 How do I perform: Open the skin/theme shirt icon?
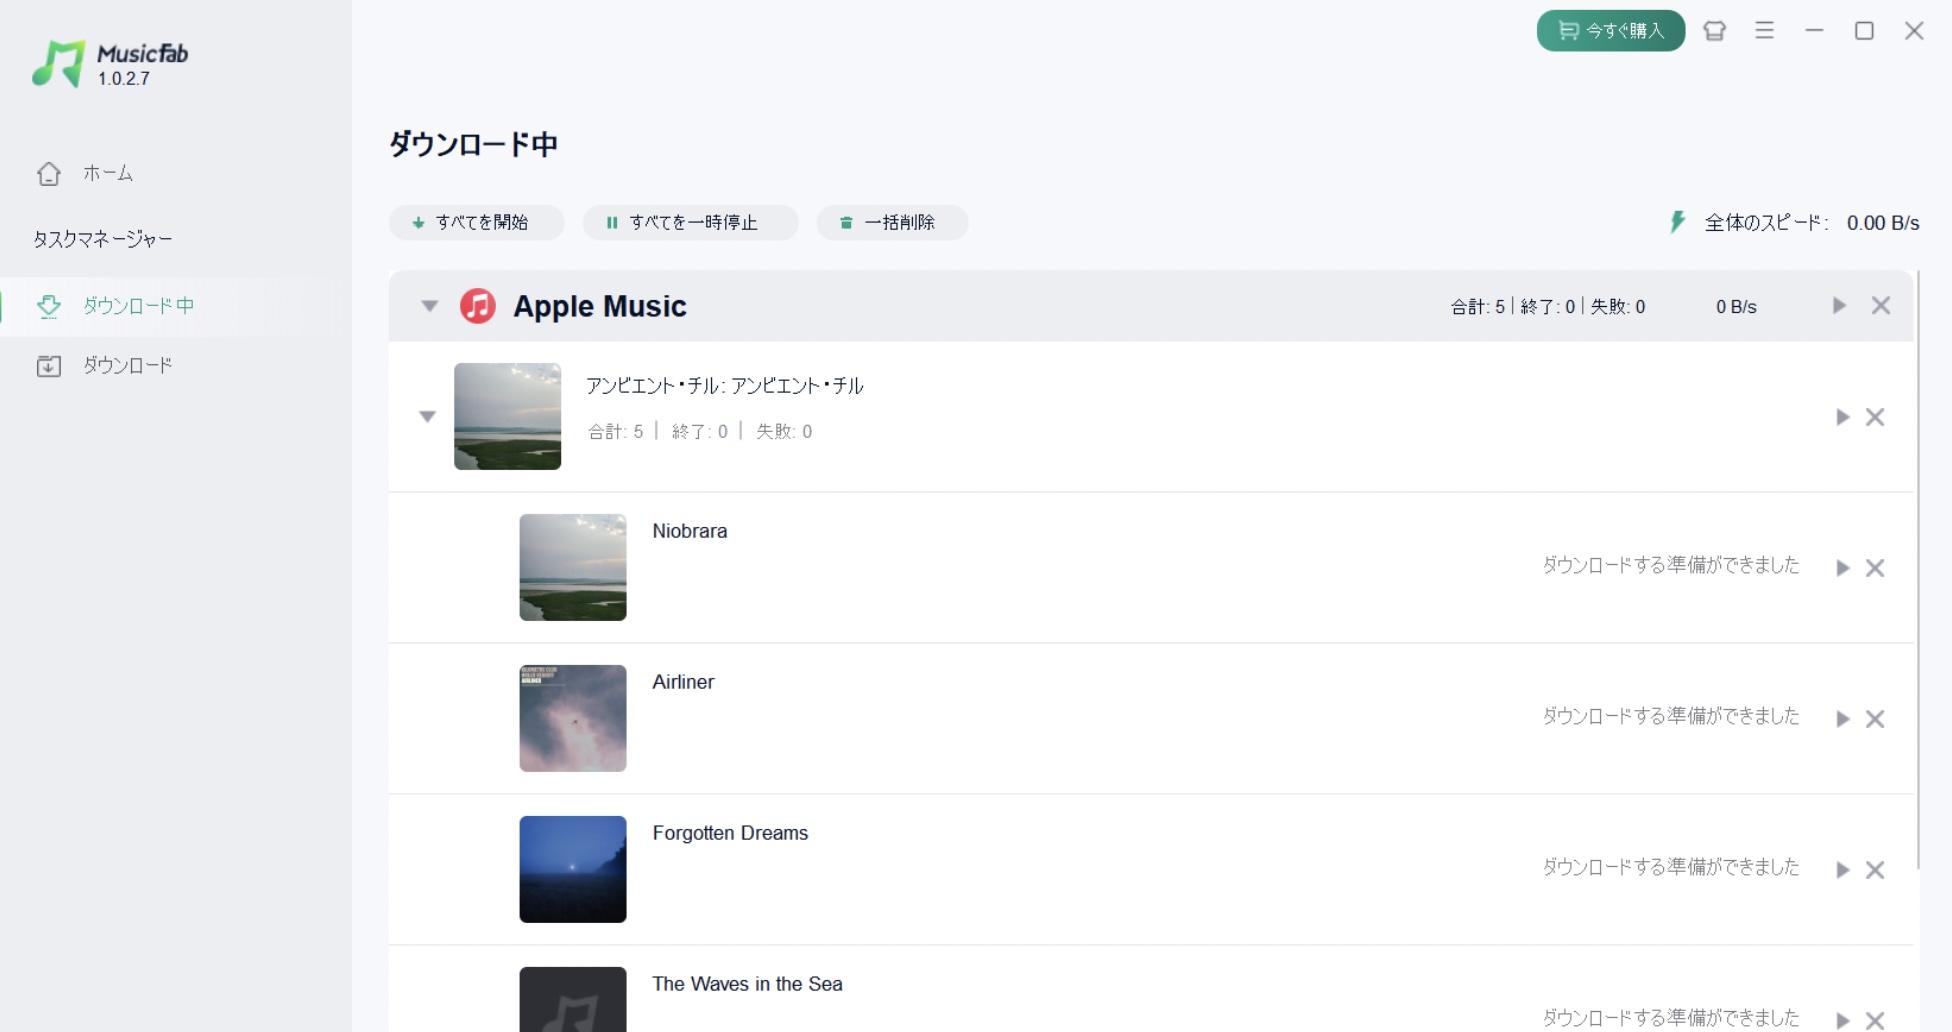(1714, 31)
